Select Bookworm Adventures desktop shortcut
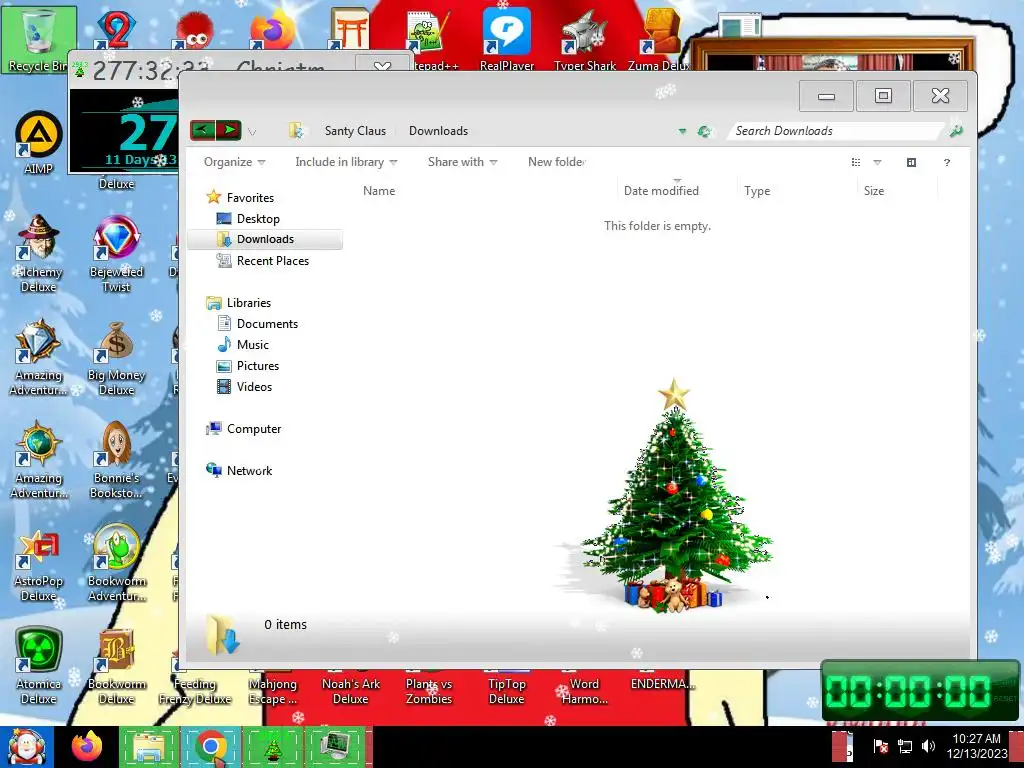The height and width of the screenshot is (768, 1024). [116, 563]
